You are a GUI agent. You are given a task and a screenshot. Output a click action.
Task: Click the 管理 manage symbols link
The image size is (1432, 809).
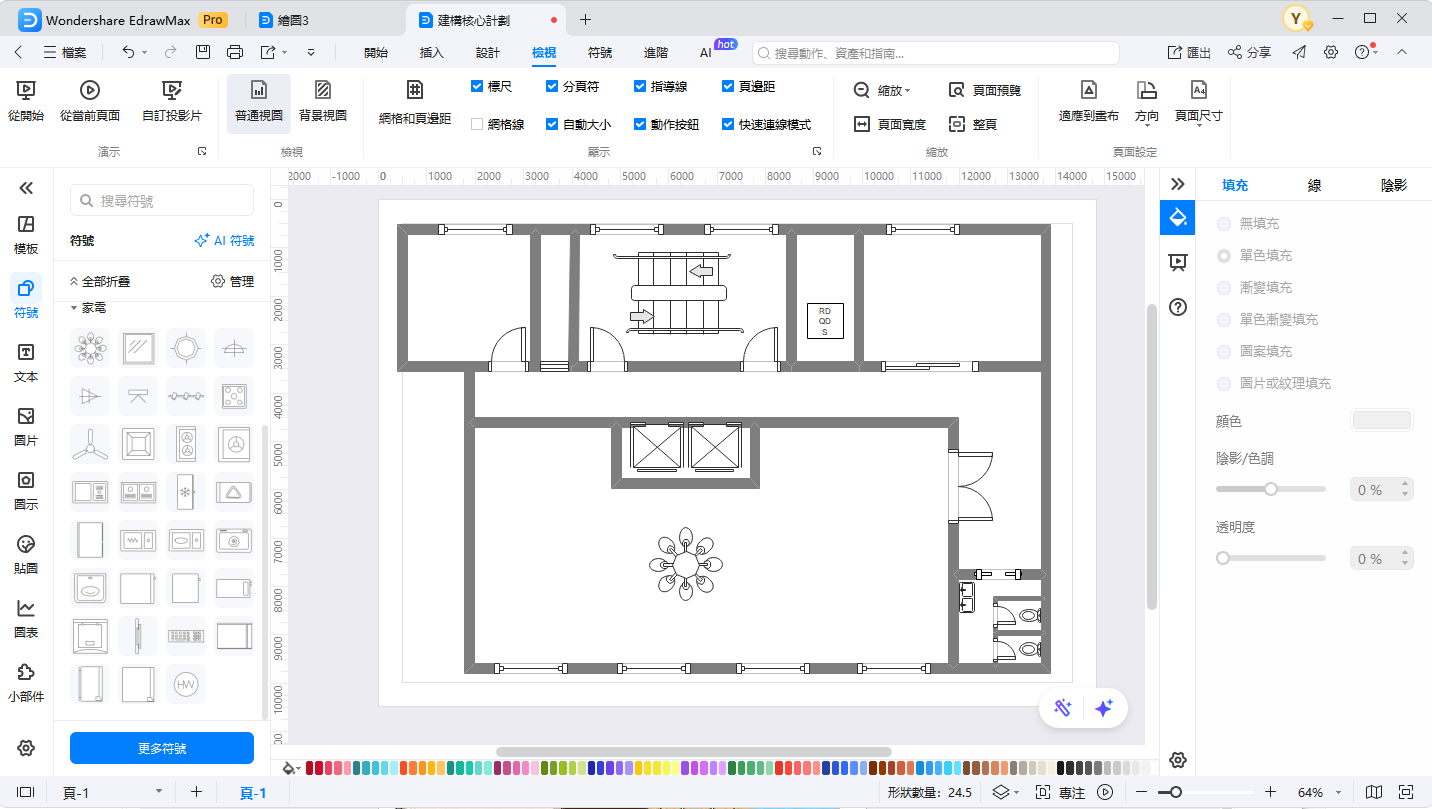[232, 282]
